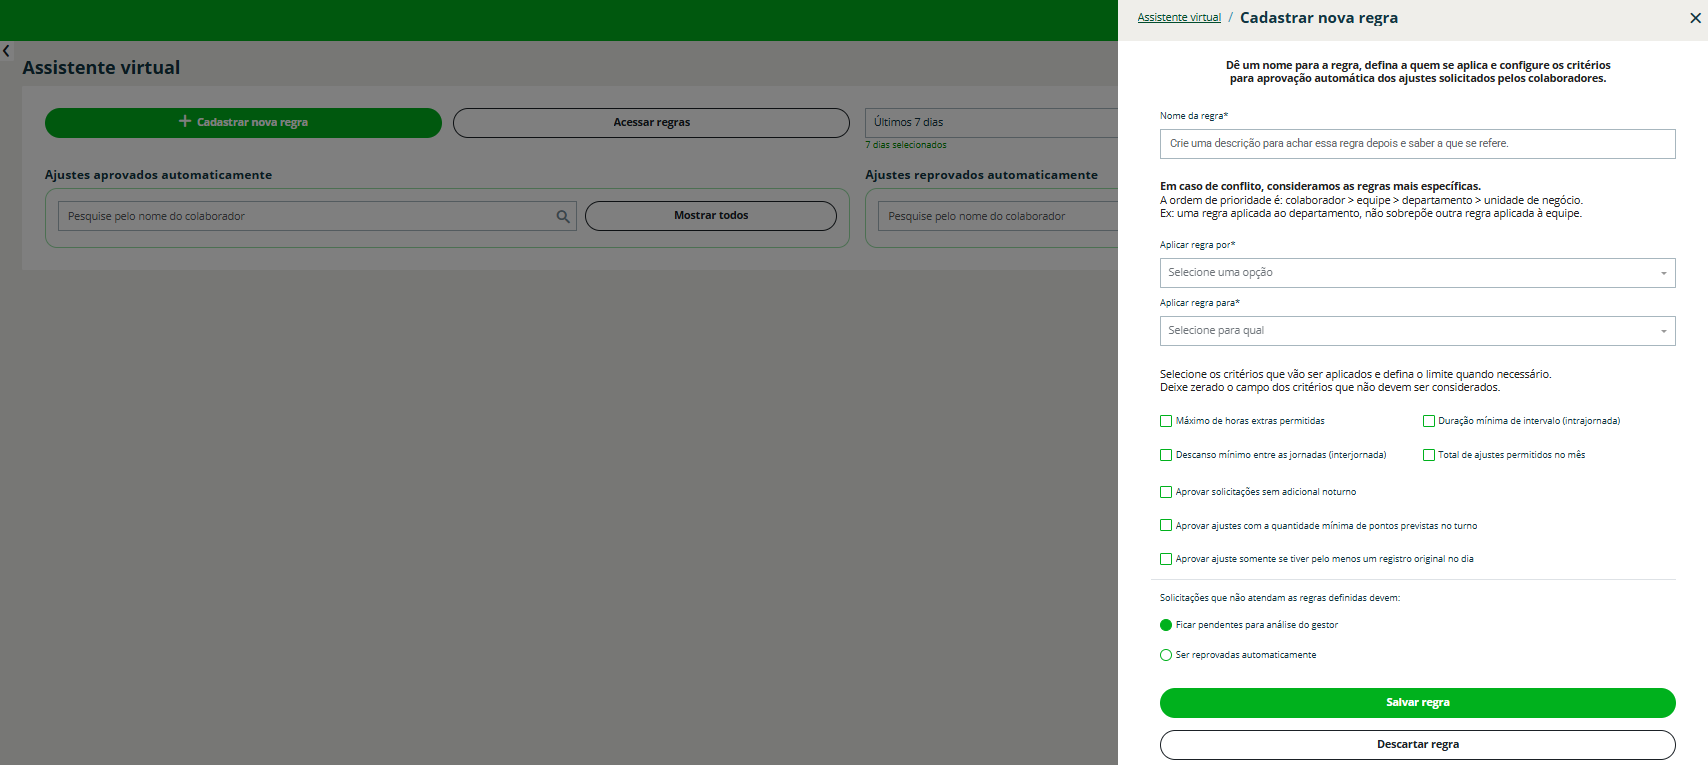Focus the Nome da regra text field
The image size is (1708, 765).
1417,144
